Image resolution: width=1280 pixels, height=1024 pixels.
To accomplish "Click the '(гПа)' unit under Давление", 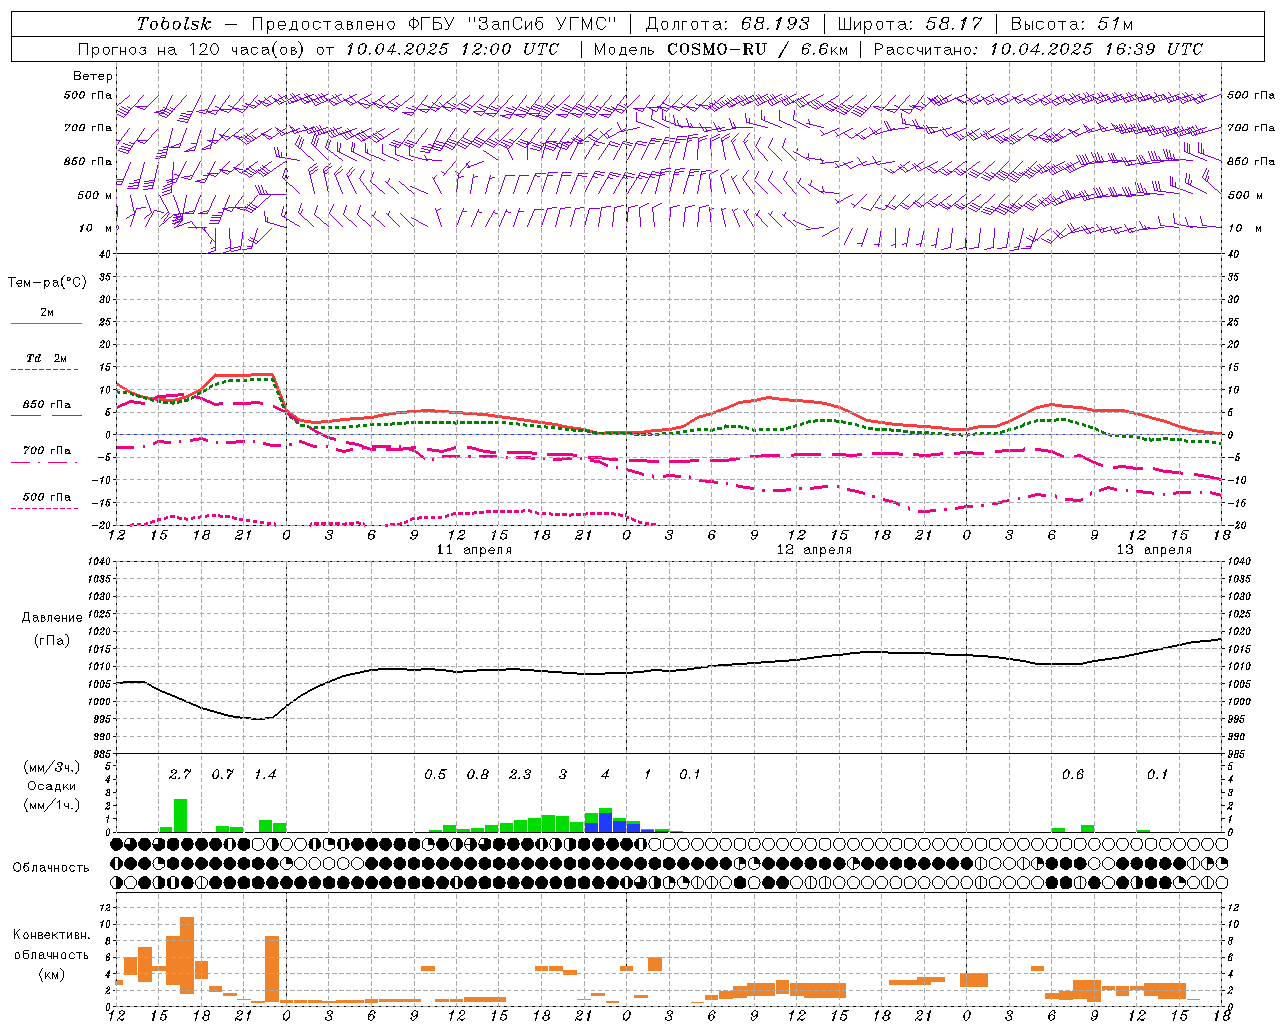I will [x=51, y=640].
